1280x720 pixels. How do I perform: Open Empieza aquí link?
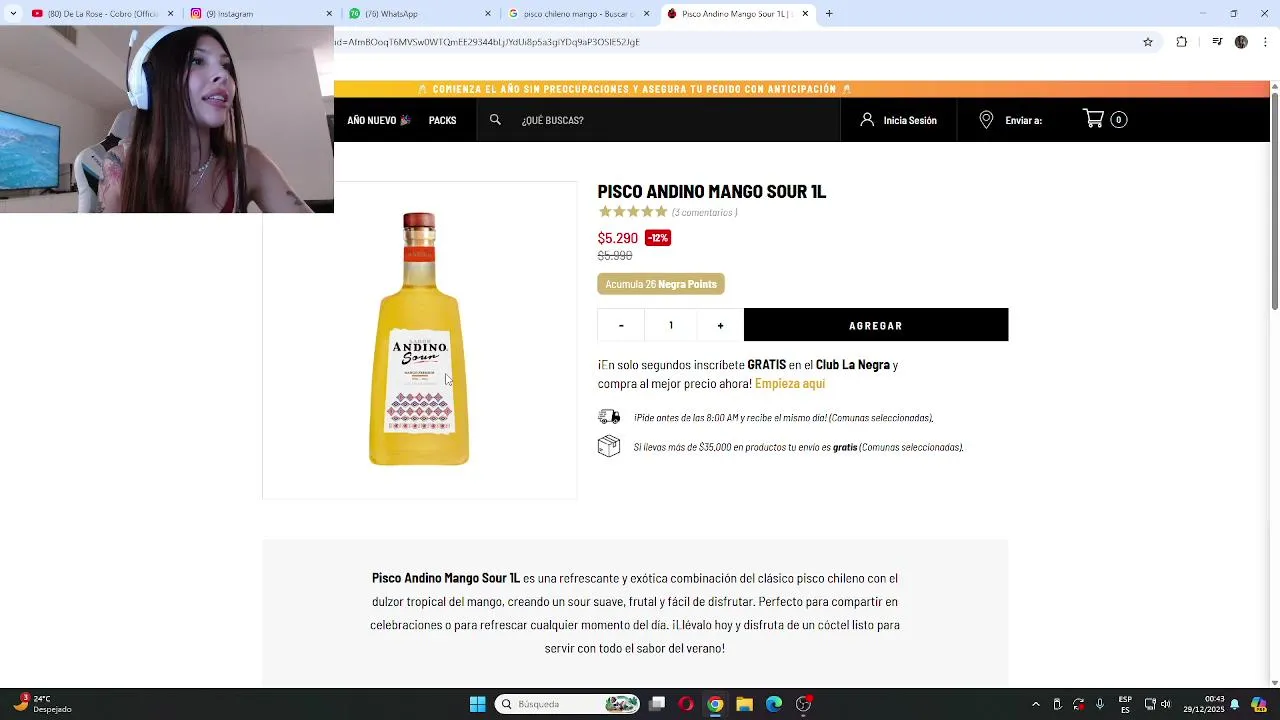point(790,384)
